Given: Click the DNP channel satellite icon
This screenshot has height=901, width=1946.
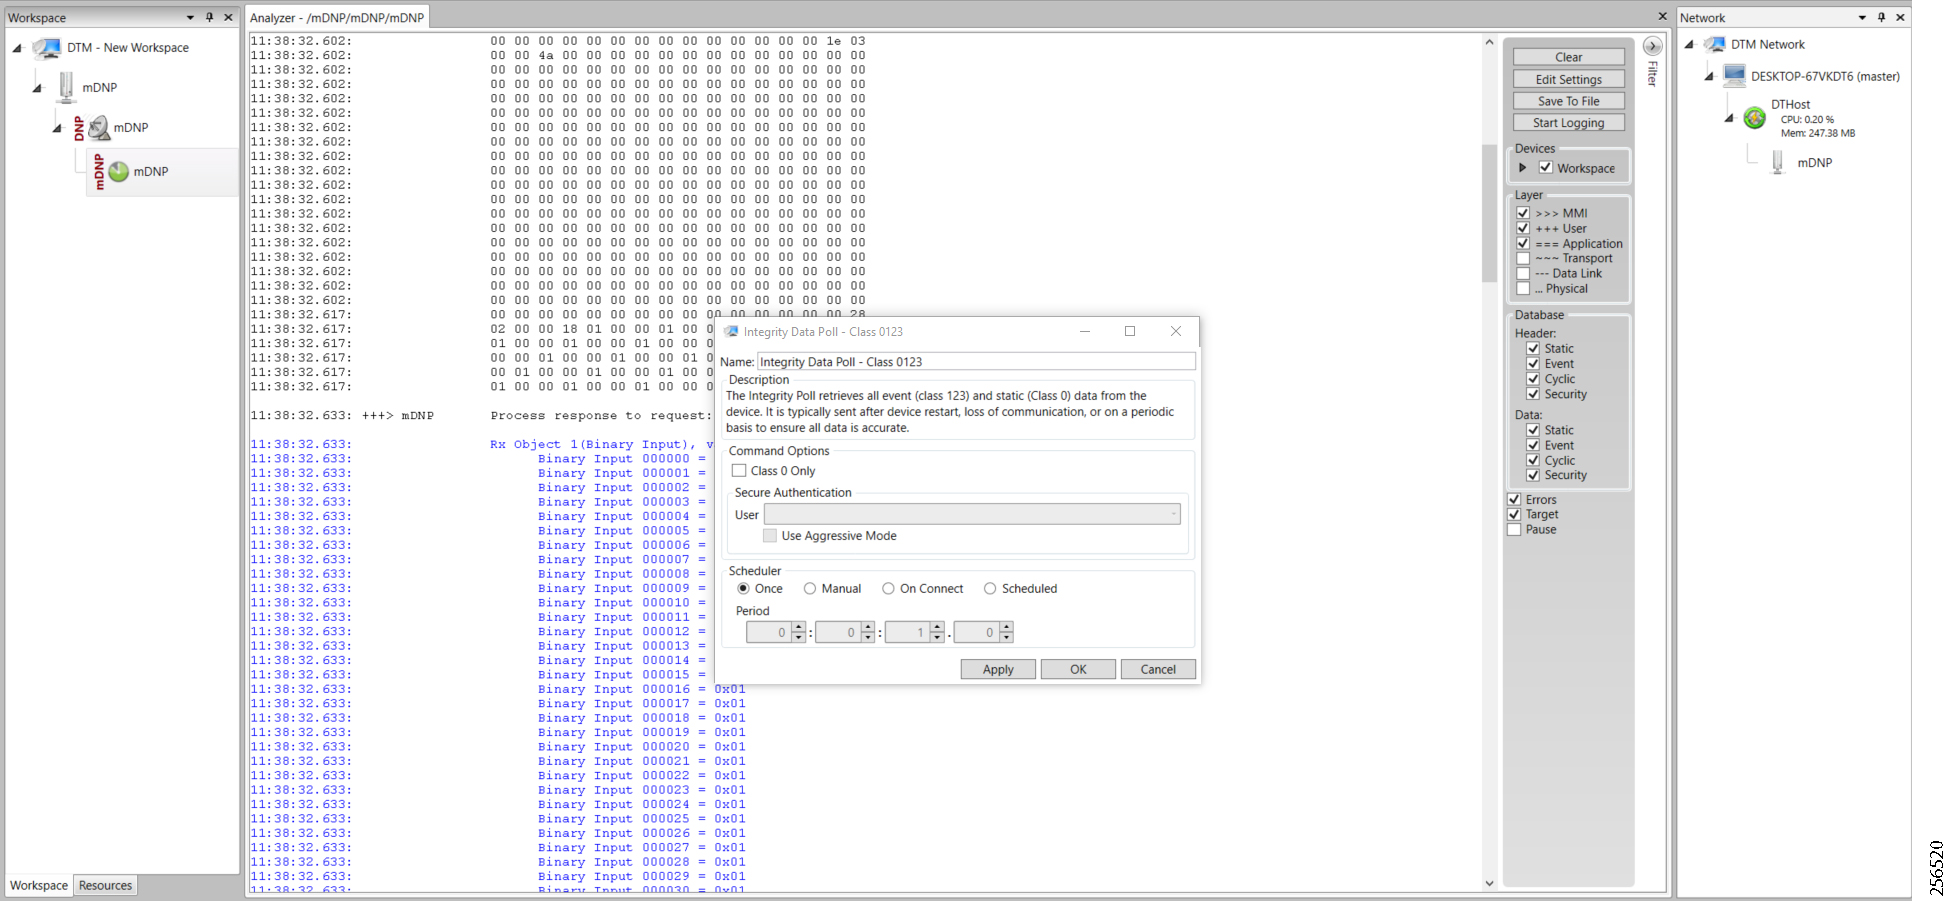Looking at the screenshot, I should [x=99, y=127].
